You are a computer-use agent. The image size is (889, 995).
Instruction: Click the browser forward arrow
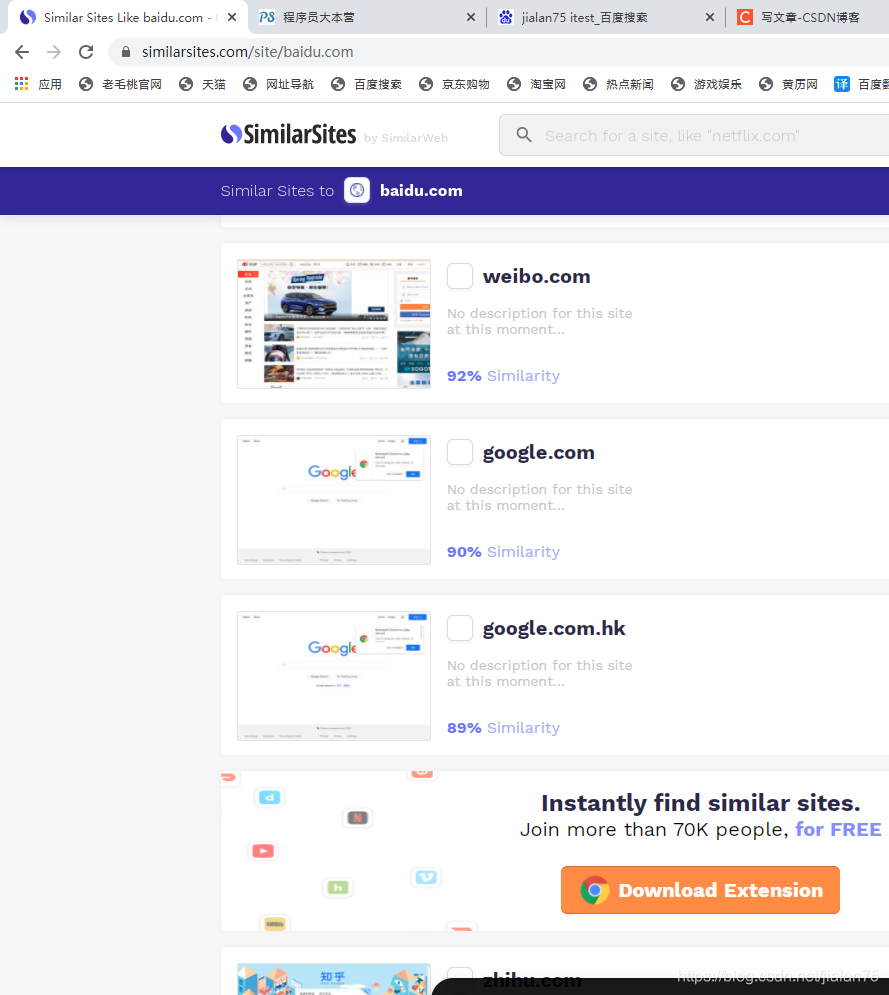55,52
